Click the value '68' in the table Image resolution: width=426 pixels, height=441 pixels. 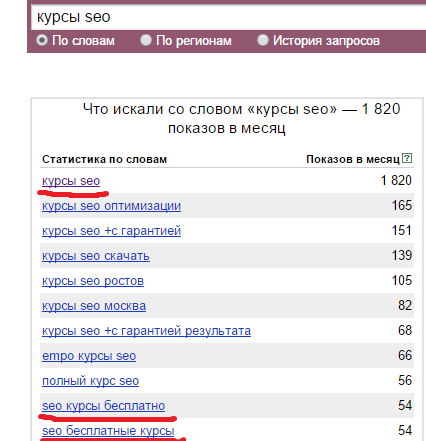point(405,331)
